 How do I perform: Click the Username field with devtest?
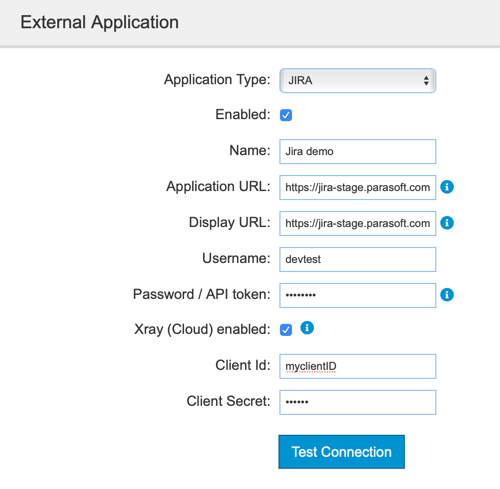(x=358, y=259)
